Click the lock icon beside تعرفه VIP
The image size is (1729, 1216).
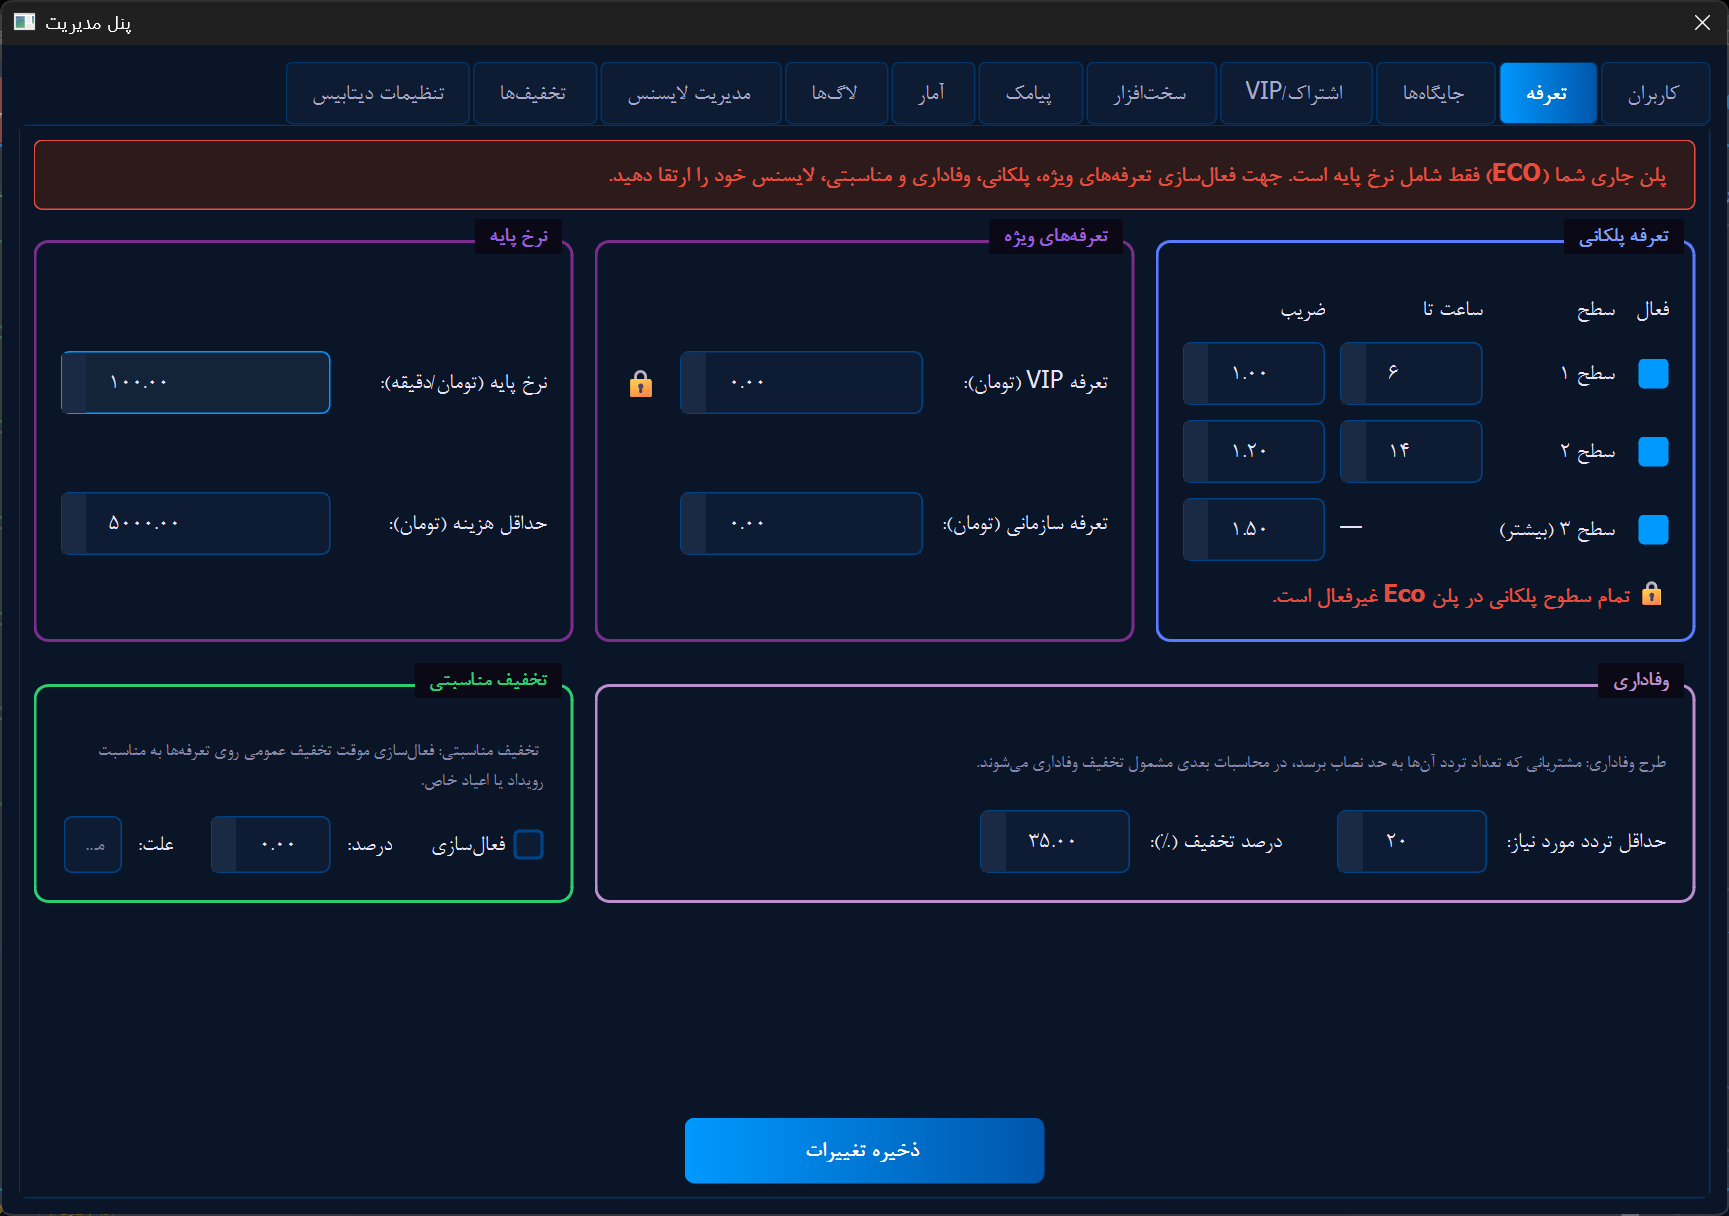tap(641, 384)
